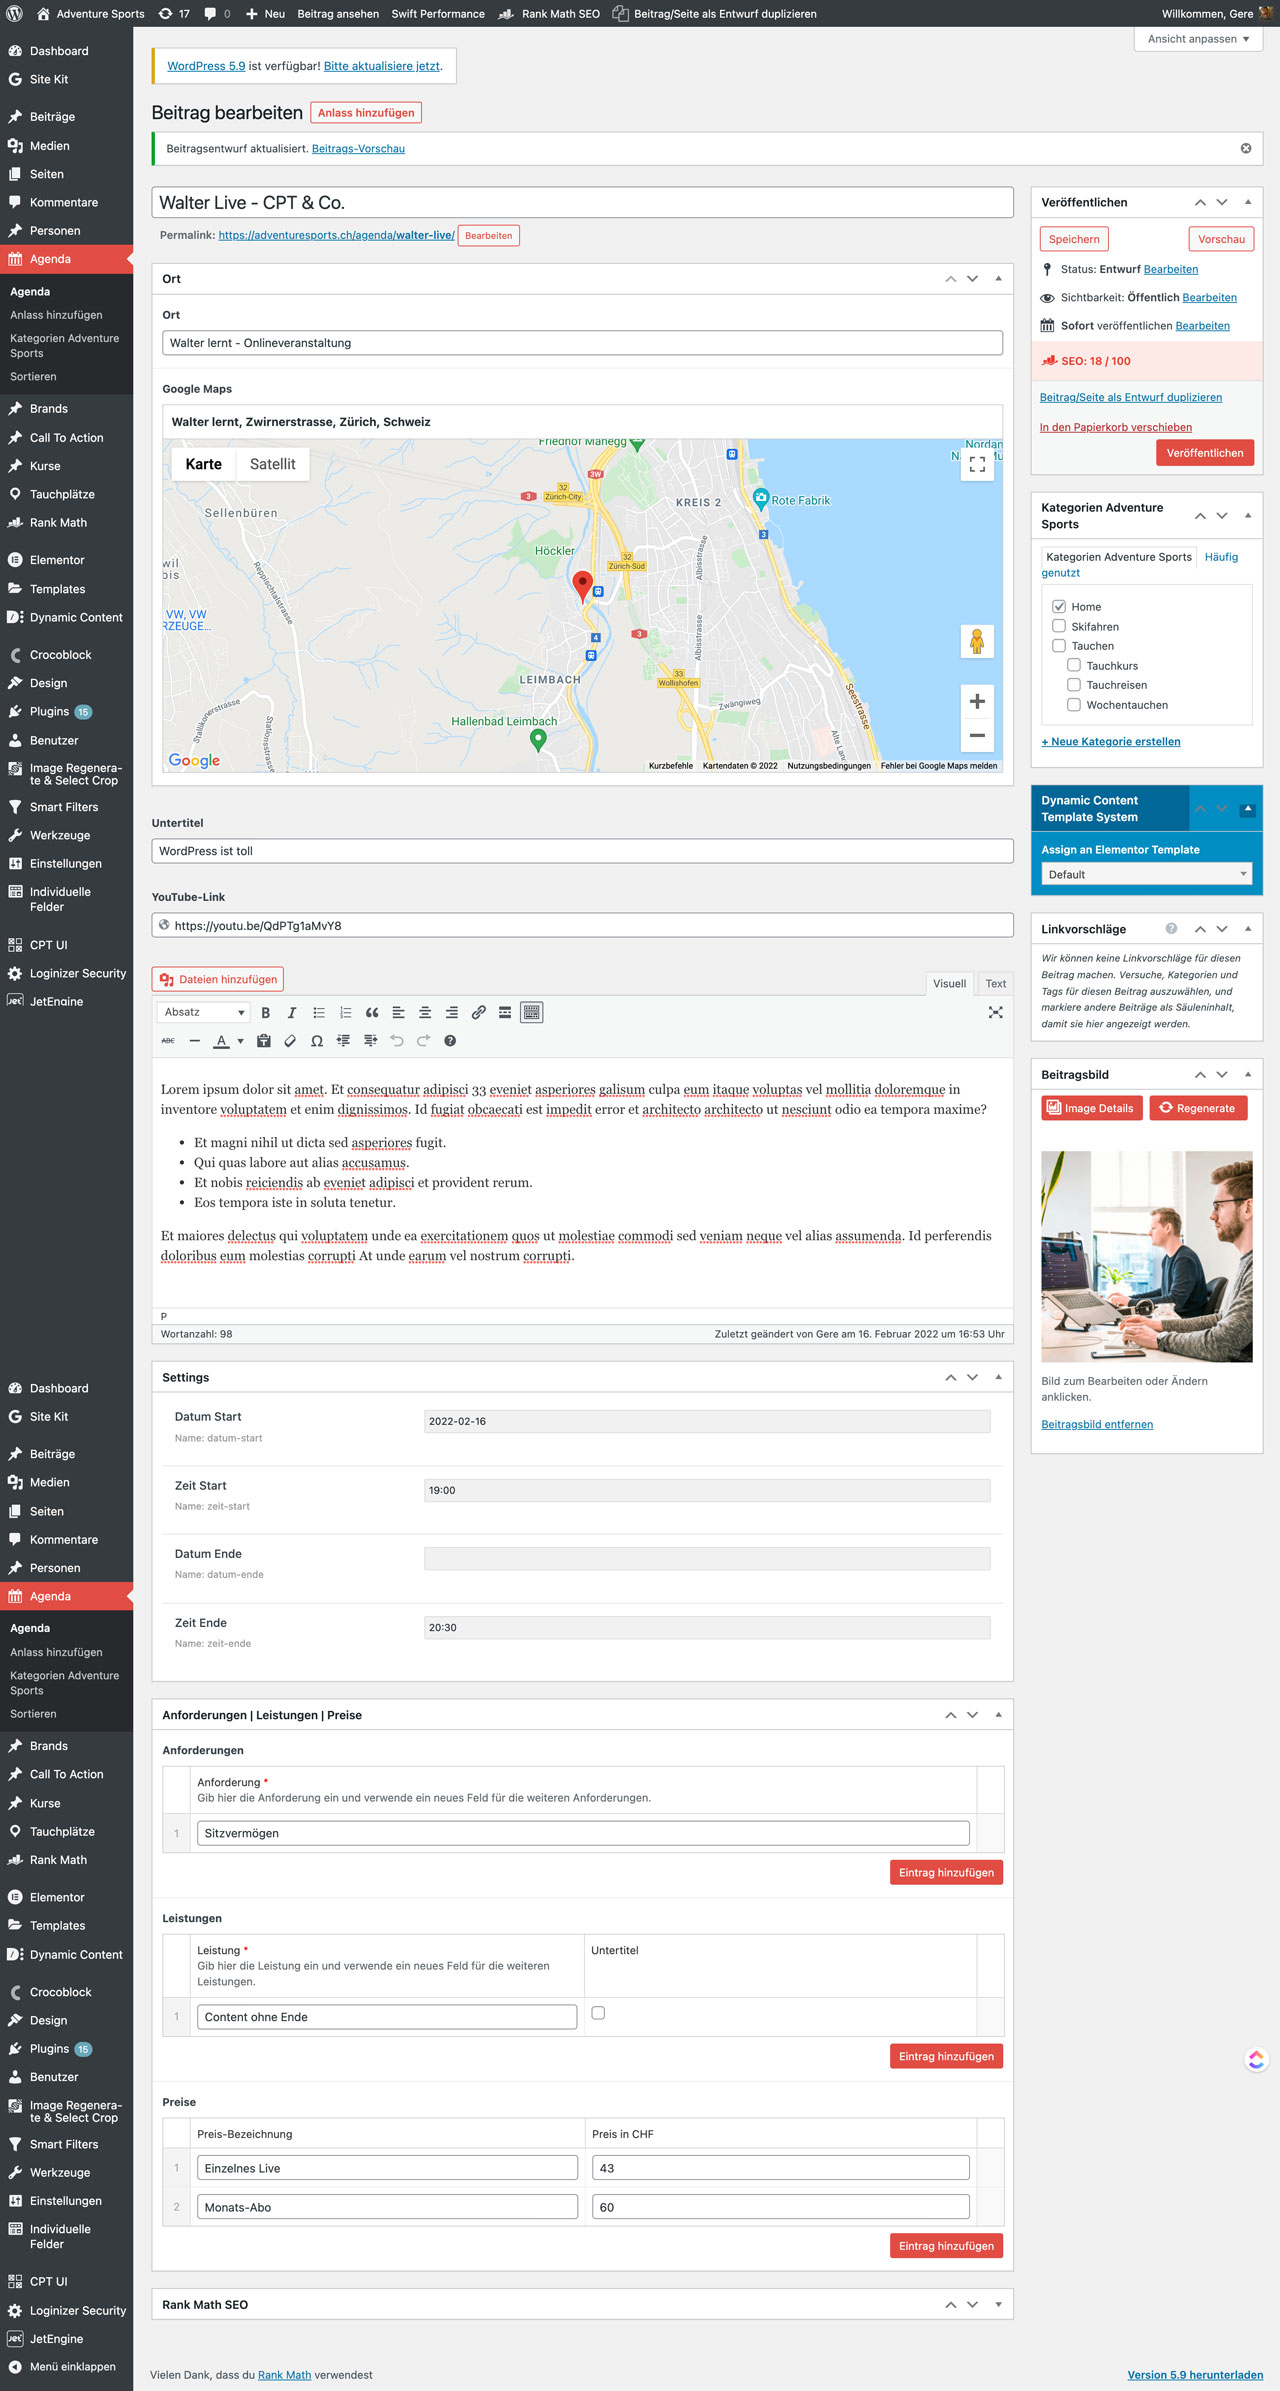
Task: Insert a blockquote using the quote icon
Action: tap(372, 1013)
